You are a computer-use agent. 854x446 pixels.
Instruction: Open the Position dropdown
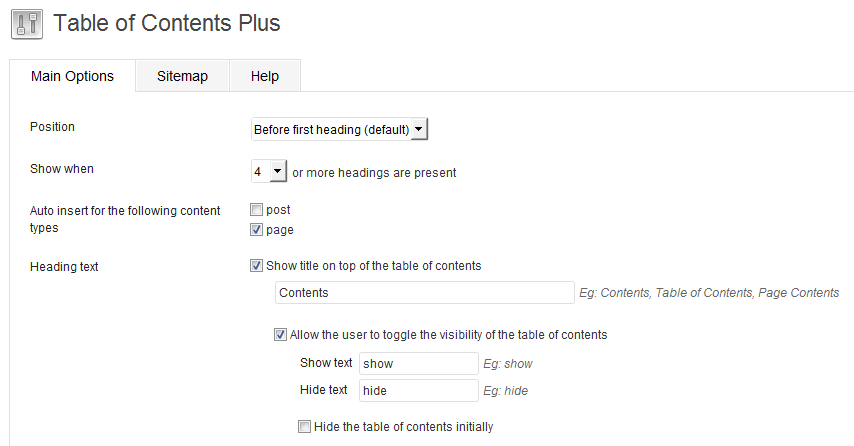click(339, 130)
